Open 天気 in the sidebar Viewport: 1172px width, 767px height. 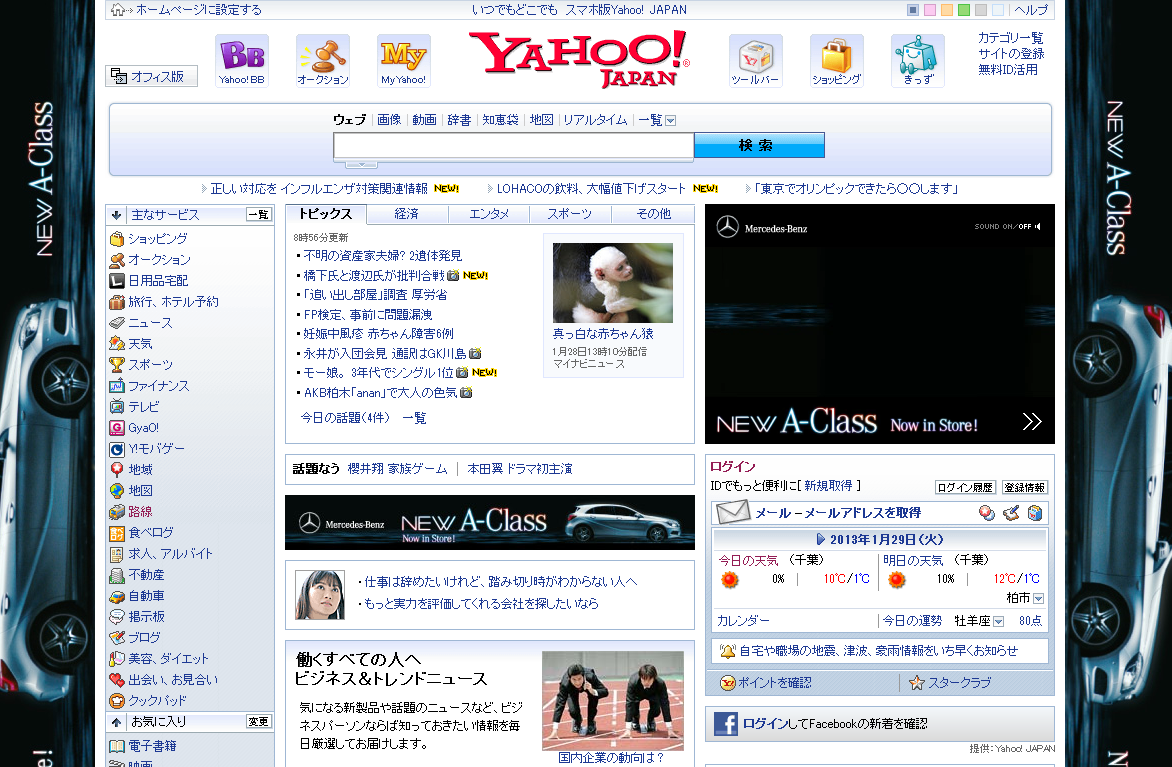point(140,343)
